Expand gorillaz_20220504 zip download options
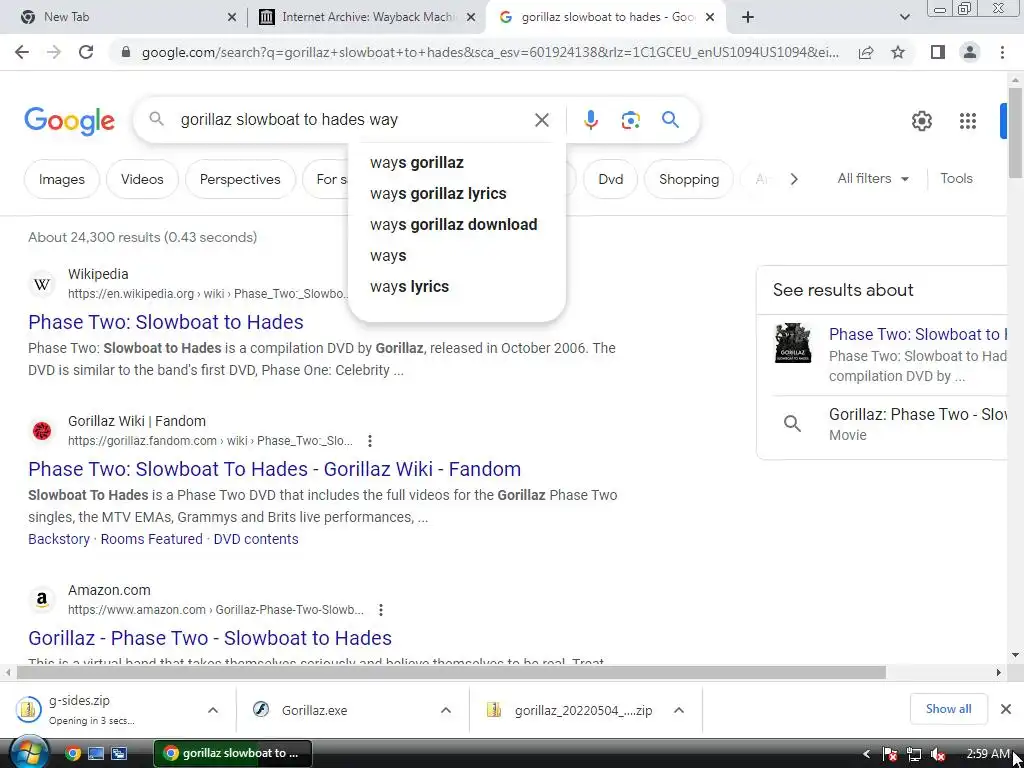The image size is (1024, 768). 679,710
